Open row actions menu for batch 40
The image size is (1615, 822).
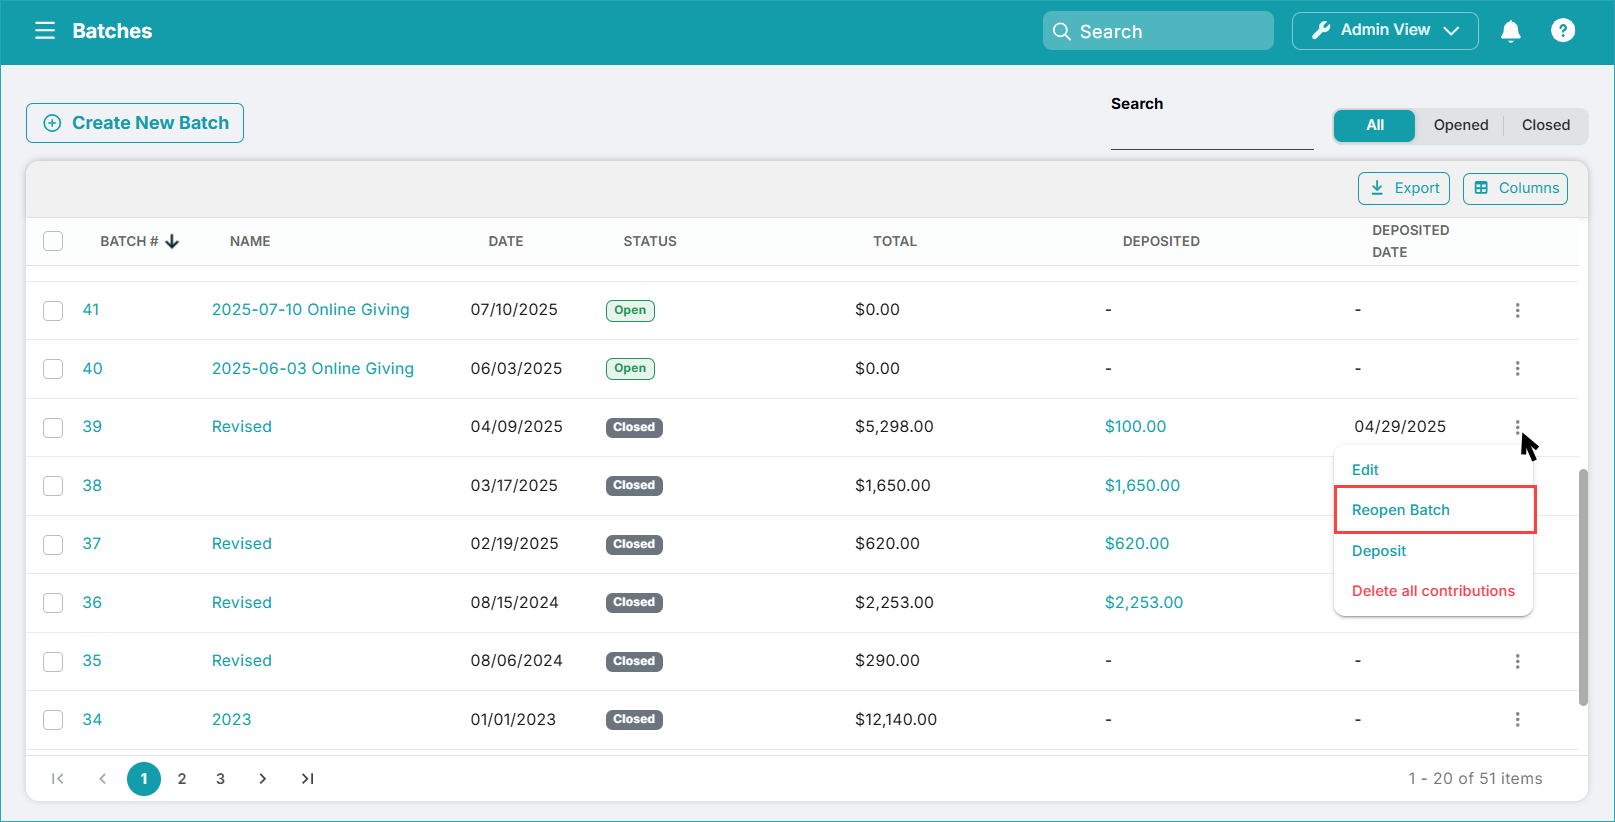pos(1517,368)
